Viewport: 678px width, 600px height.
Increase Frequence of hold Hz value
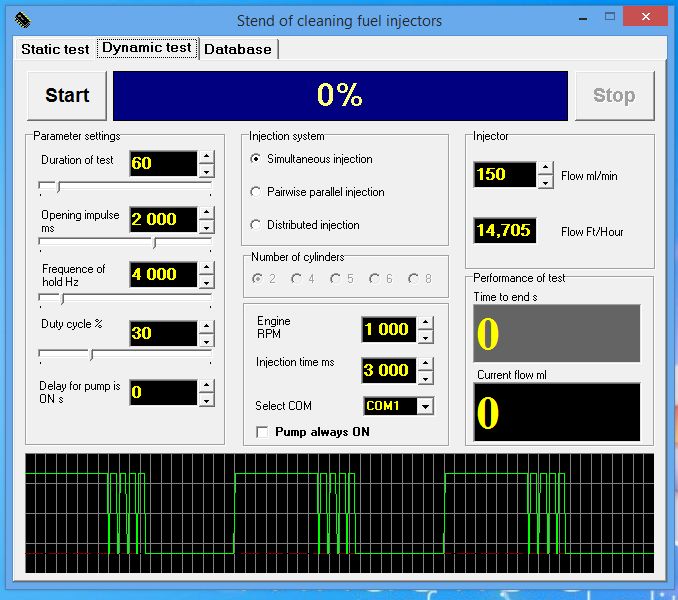(x=206, y=267)
